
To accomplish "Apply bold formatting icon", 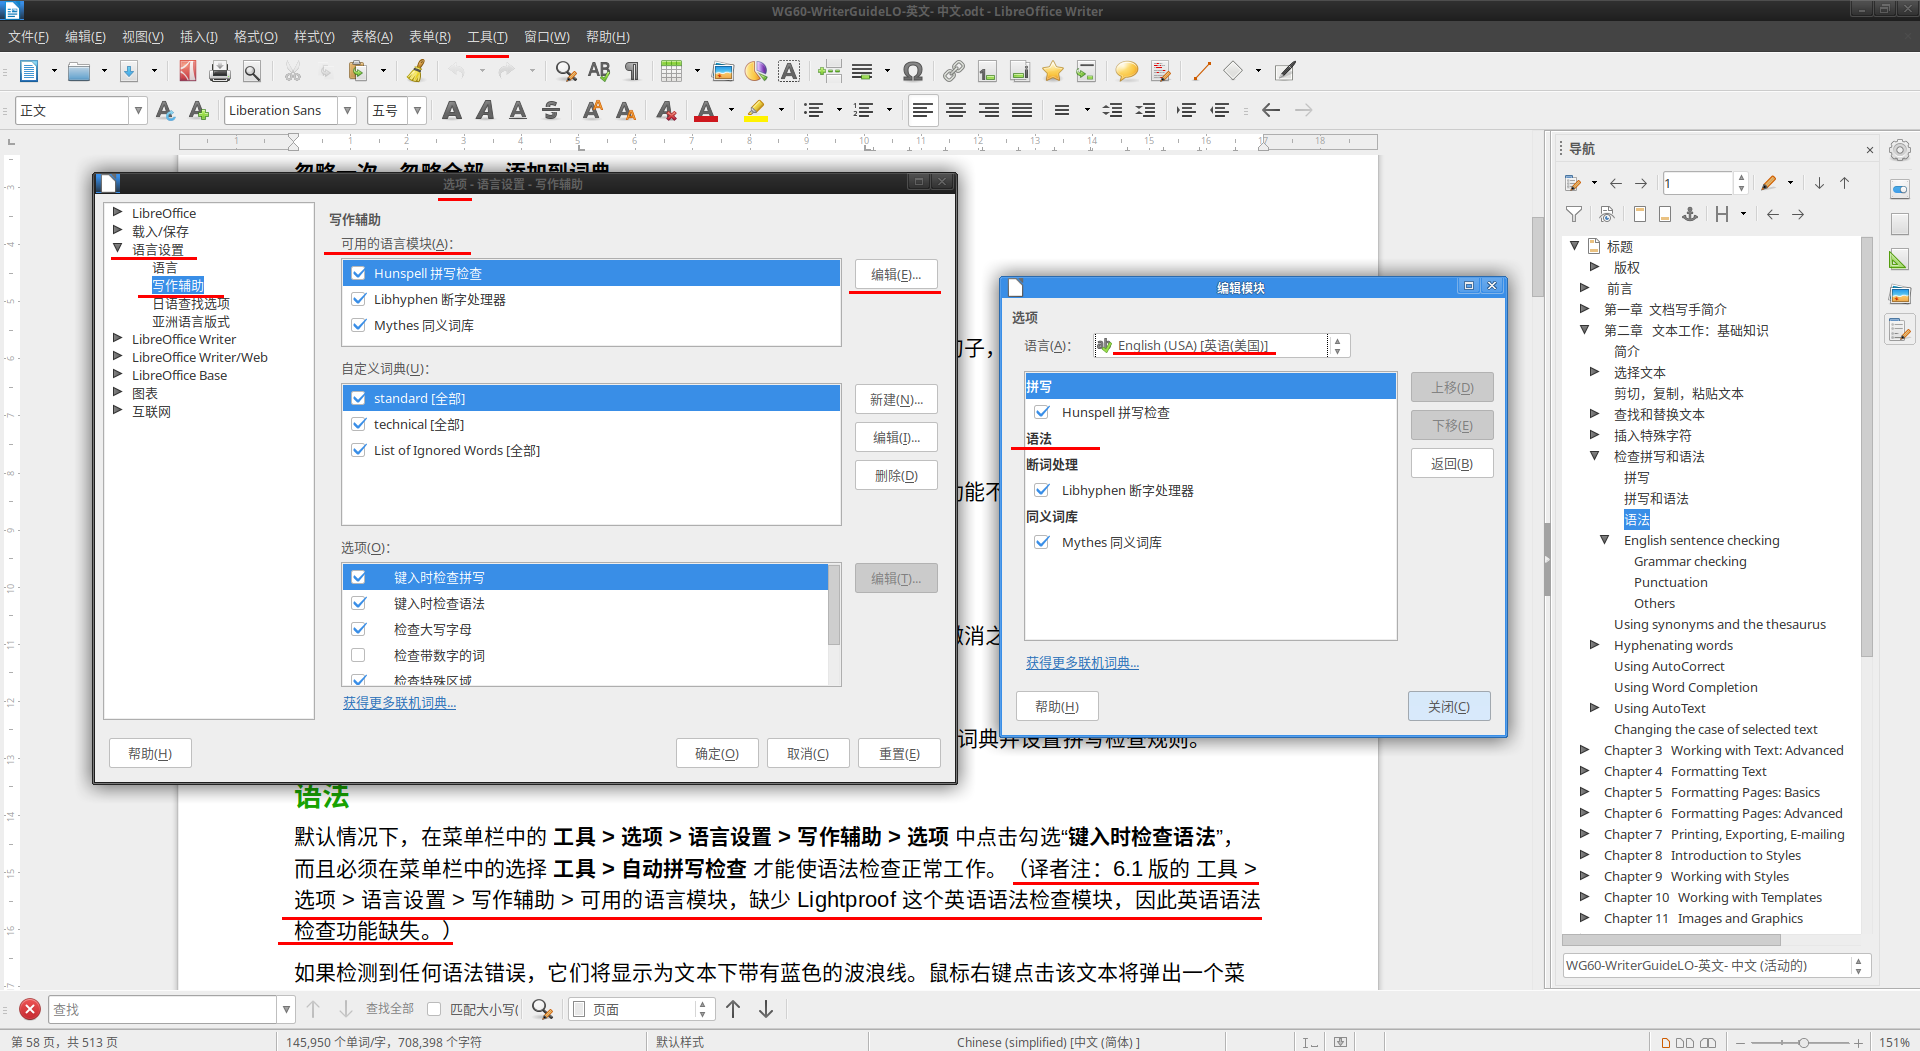I will pos(452,110).
